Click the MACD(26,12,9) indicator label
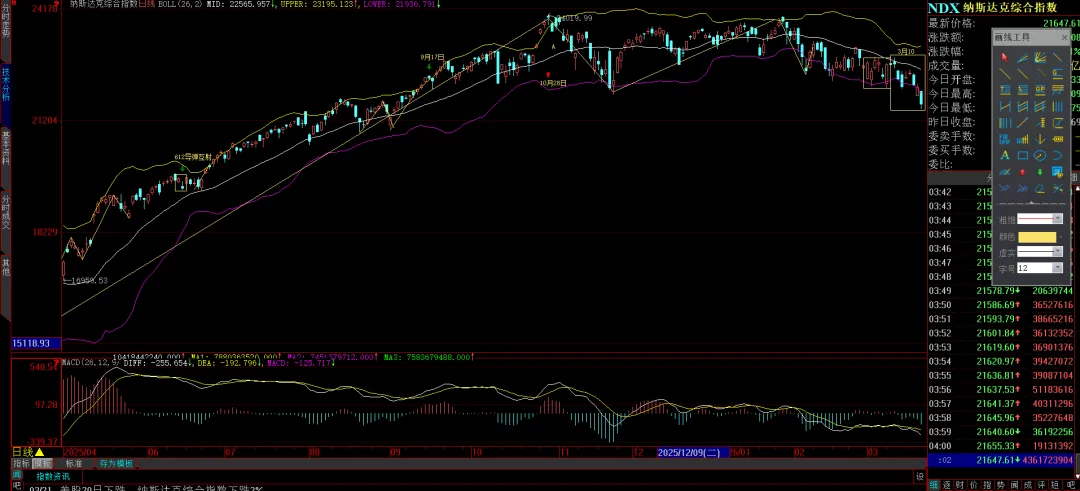This screenshot has height=491, width=1080. tap(92, 362)
